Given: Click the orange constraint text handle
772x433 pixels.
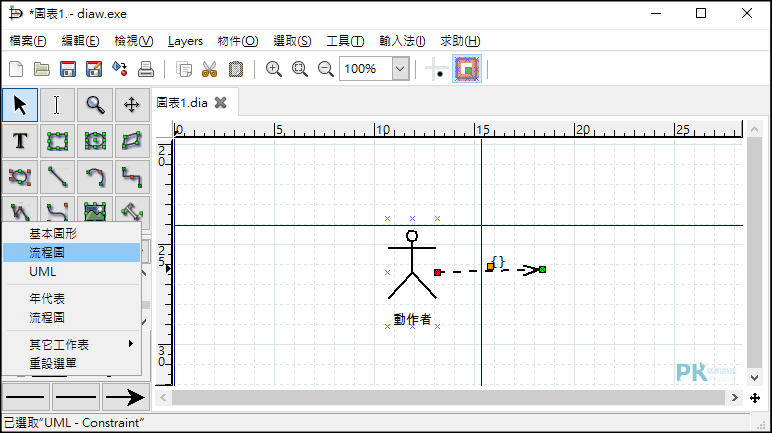Looking at the screenshot, I should (490, 266).
